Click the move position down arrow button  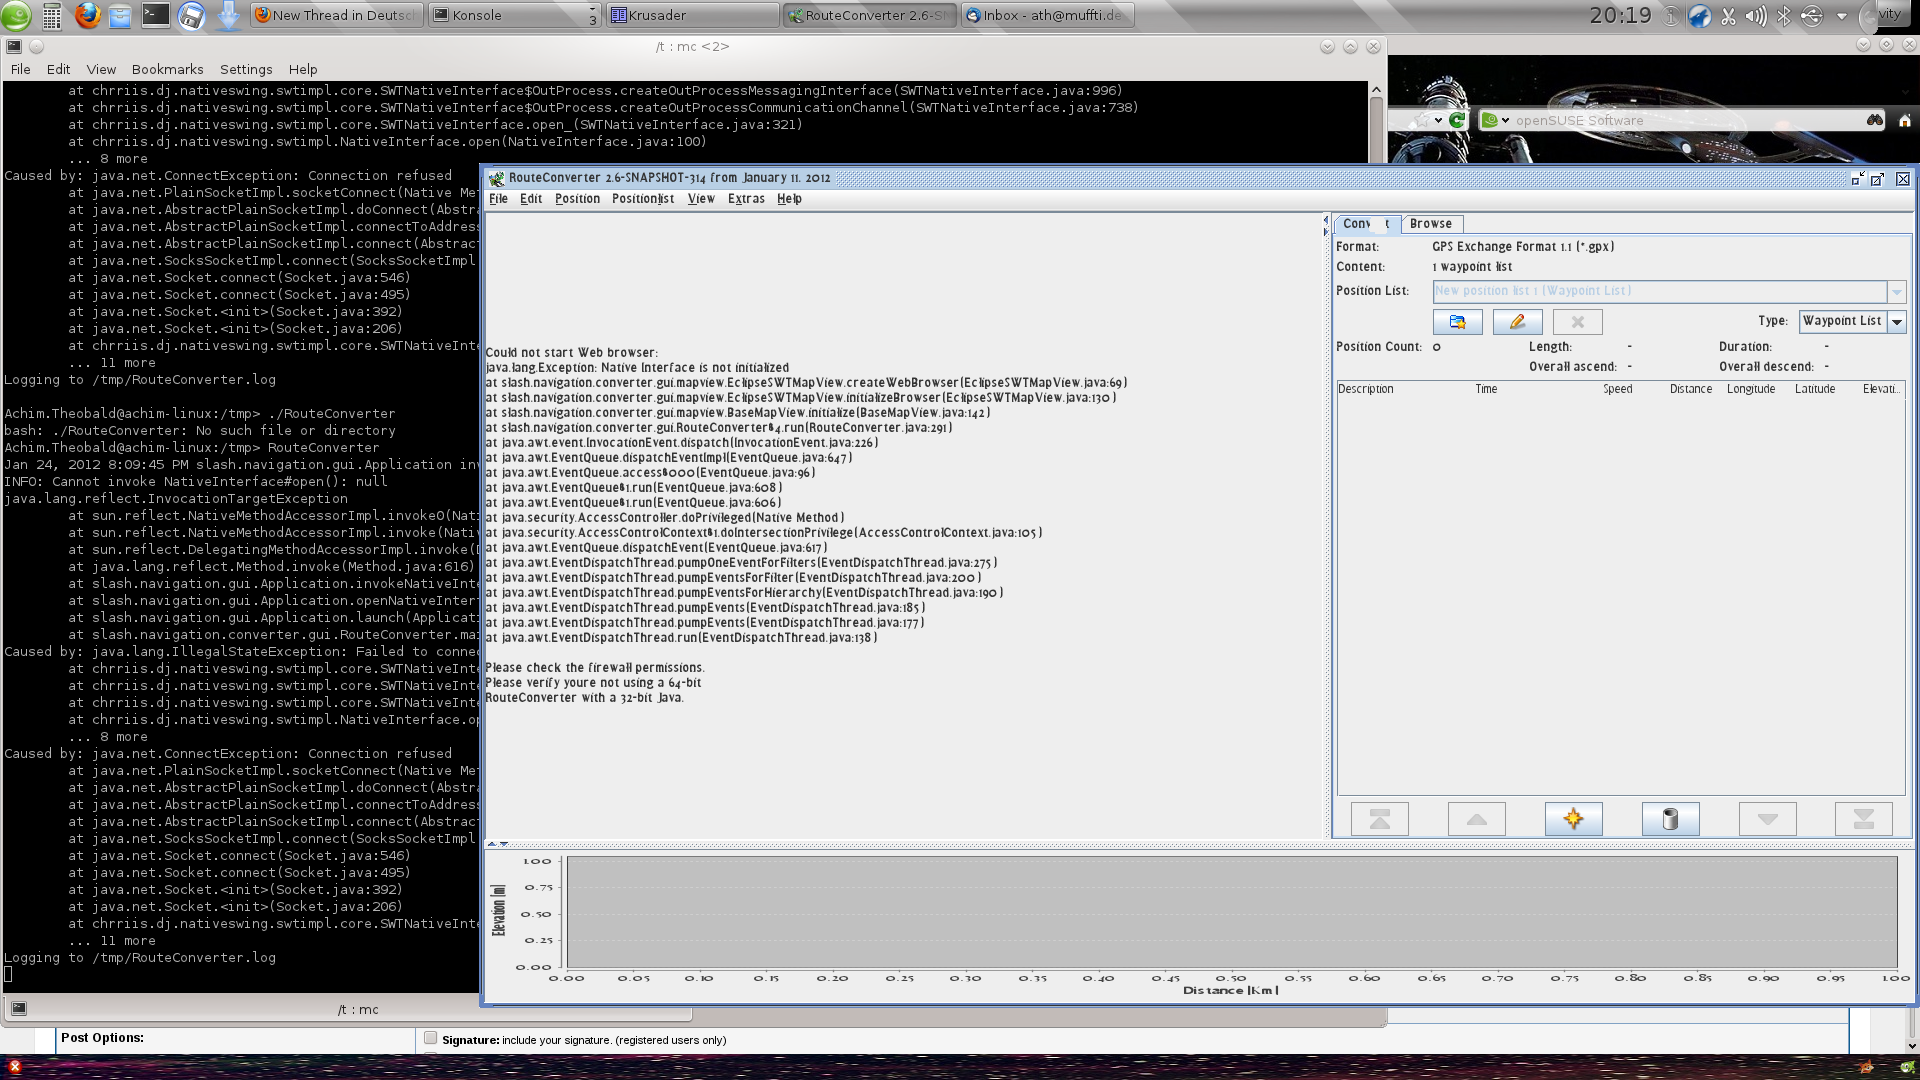(1767, 819)
